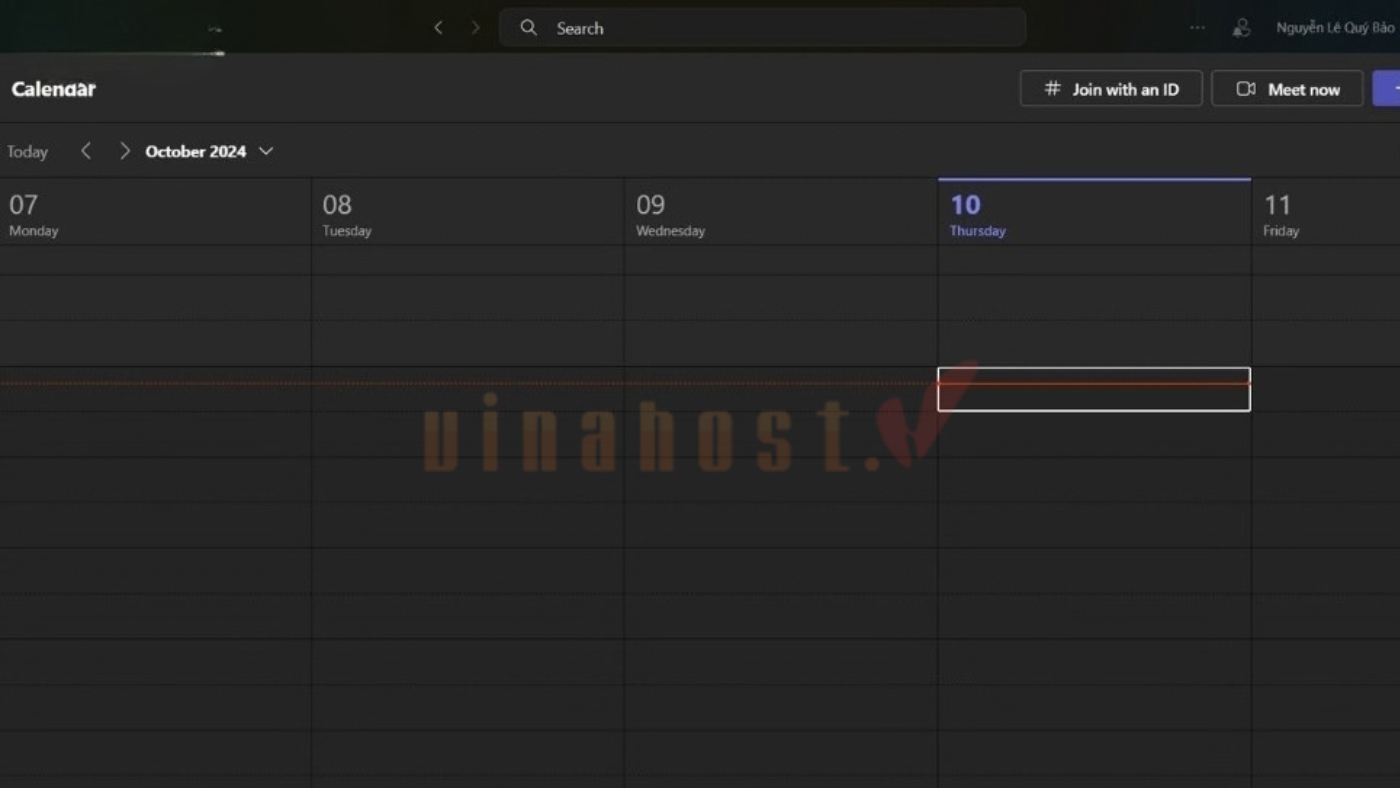Show next week with right chevron
1400x788 pixels.
124,151
